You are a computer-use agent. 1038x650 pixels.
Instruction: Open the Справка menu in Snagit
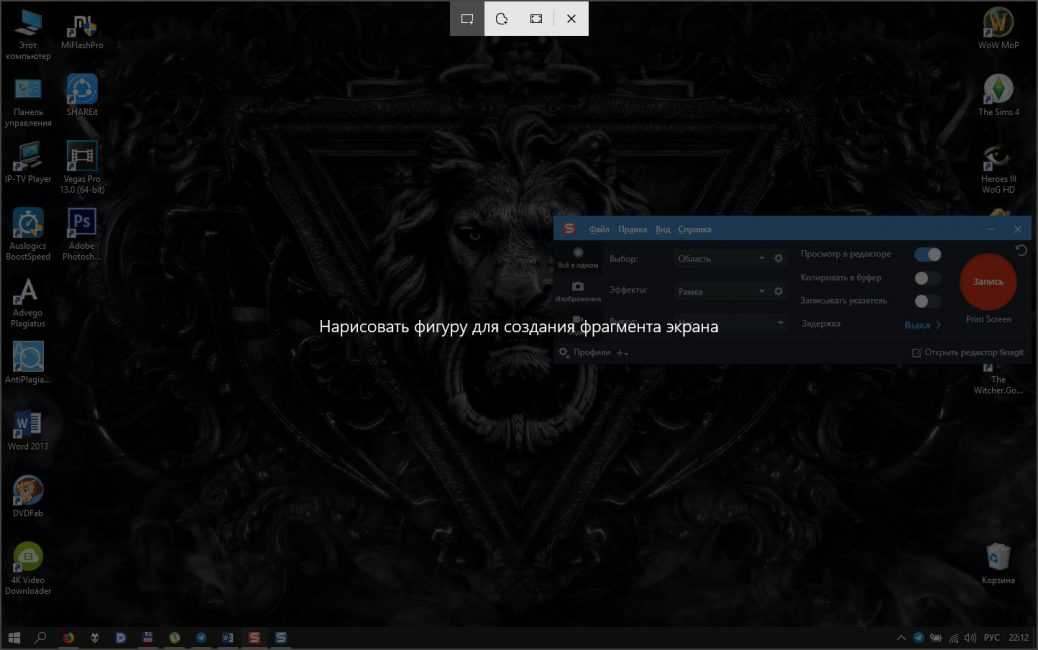(x=694, y=230)
